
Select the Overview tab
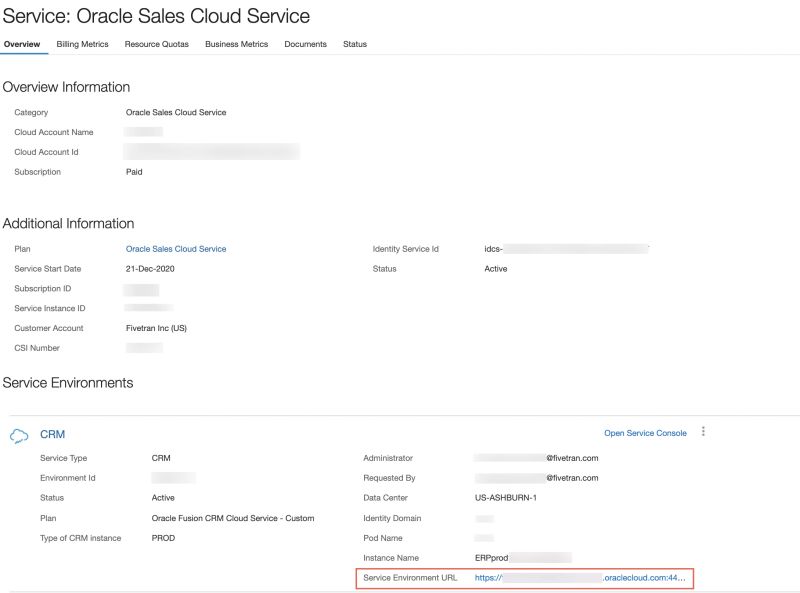coord(21,44)
